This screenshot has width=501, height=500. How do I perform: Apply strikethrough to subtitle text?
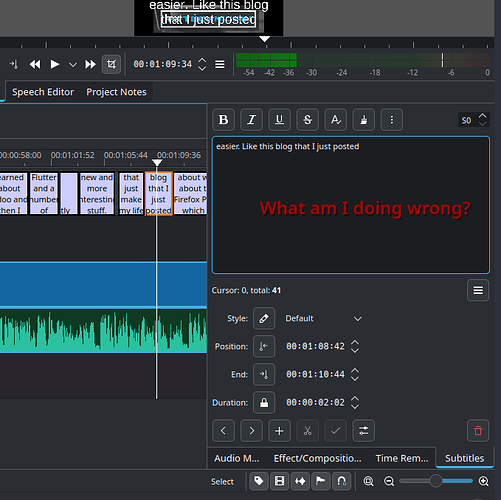(x=307, y=120)
